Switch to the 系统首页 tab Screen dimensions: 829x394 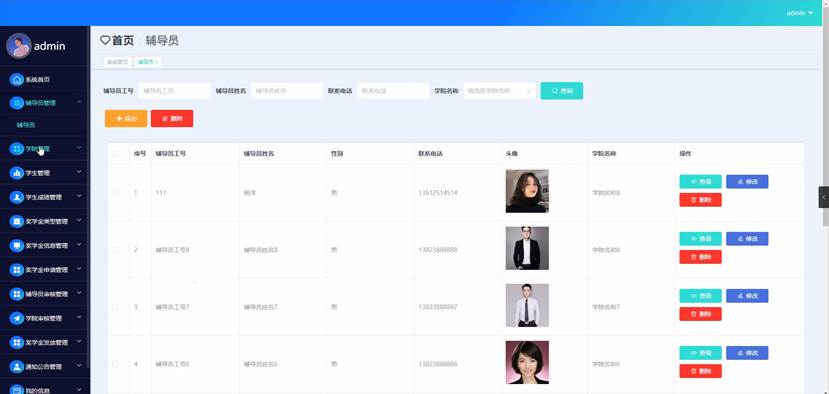pyautogui.click(x=117, y=62)
